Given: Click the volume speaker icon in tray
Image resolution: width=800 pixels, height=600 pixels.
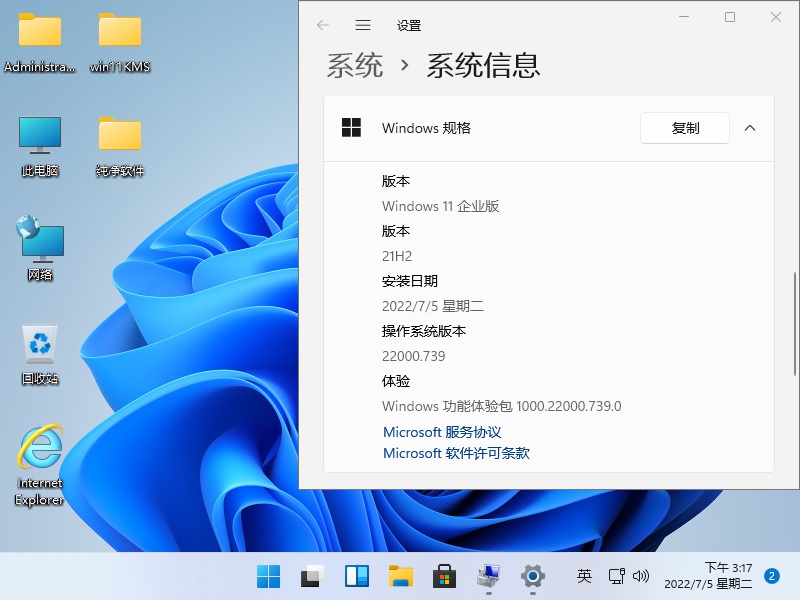Looking at the screenshot, I should point(641,576).
